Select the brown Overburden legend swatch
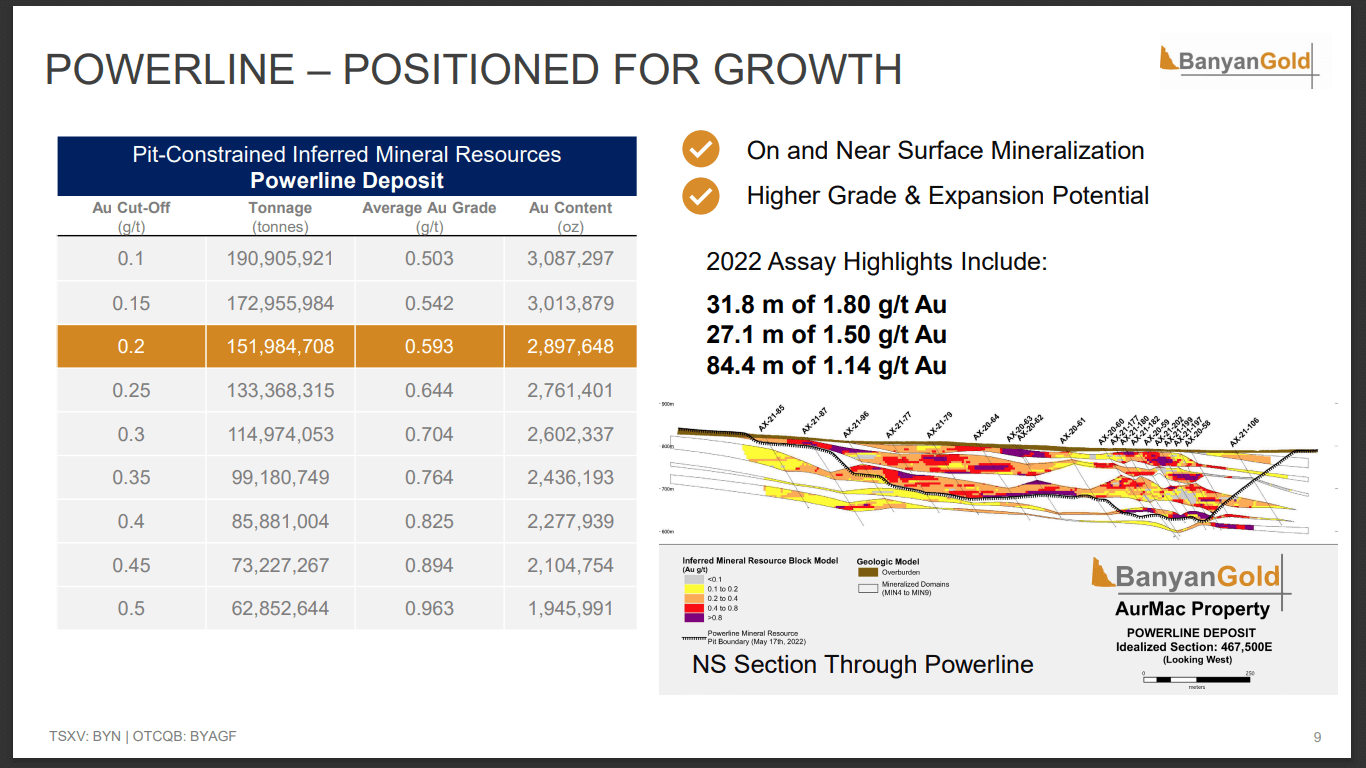 tap(867, 572)
